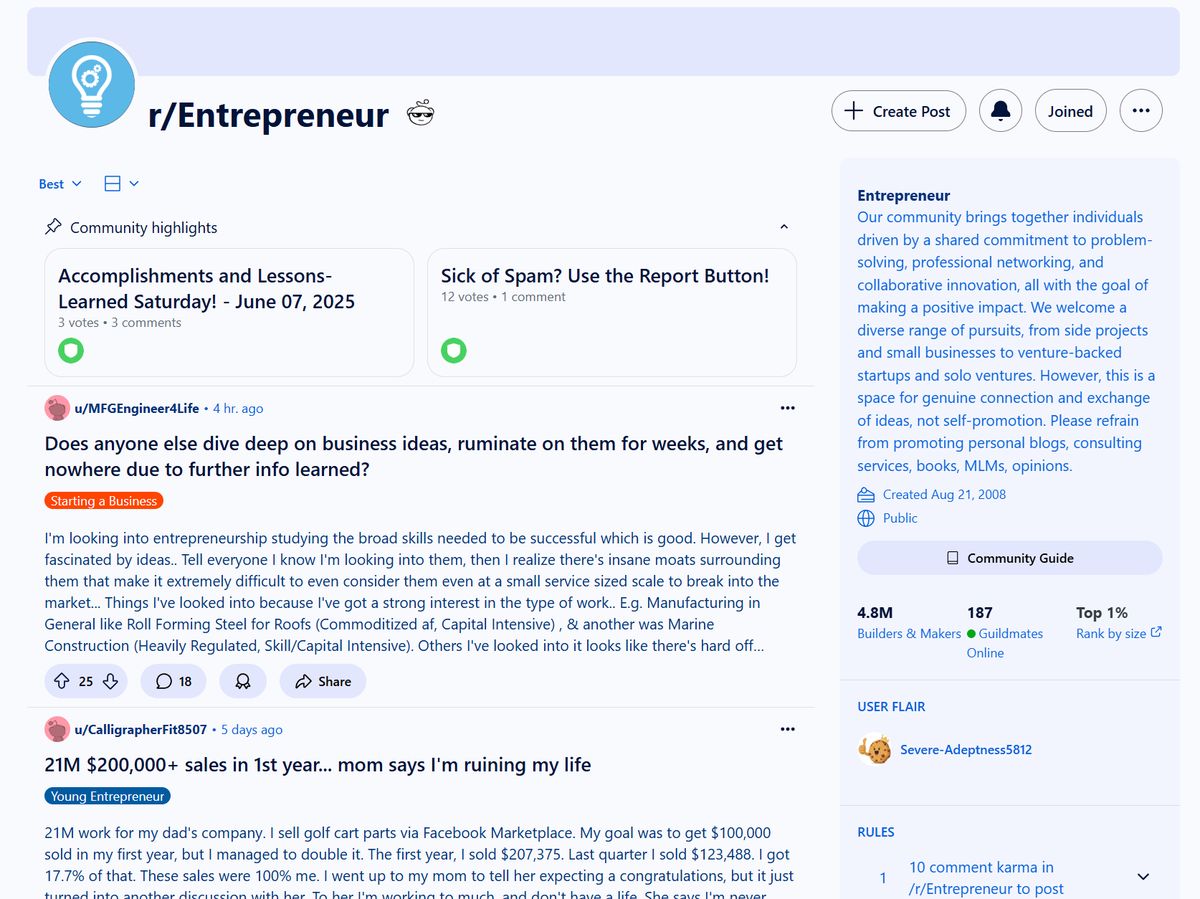1200x899 pixels.
Task: Click the Severe-Adeptness5812 flair avatar
Action: point(875,749)
